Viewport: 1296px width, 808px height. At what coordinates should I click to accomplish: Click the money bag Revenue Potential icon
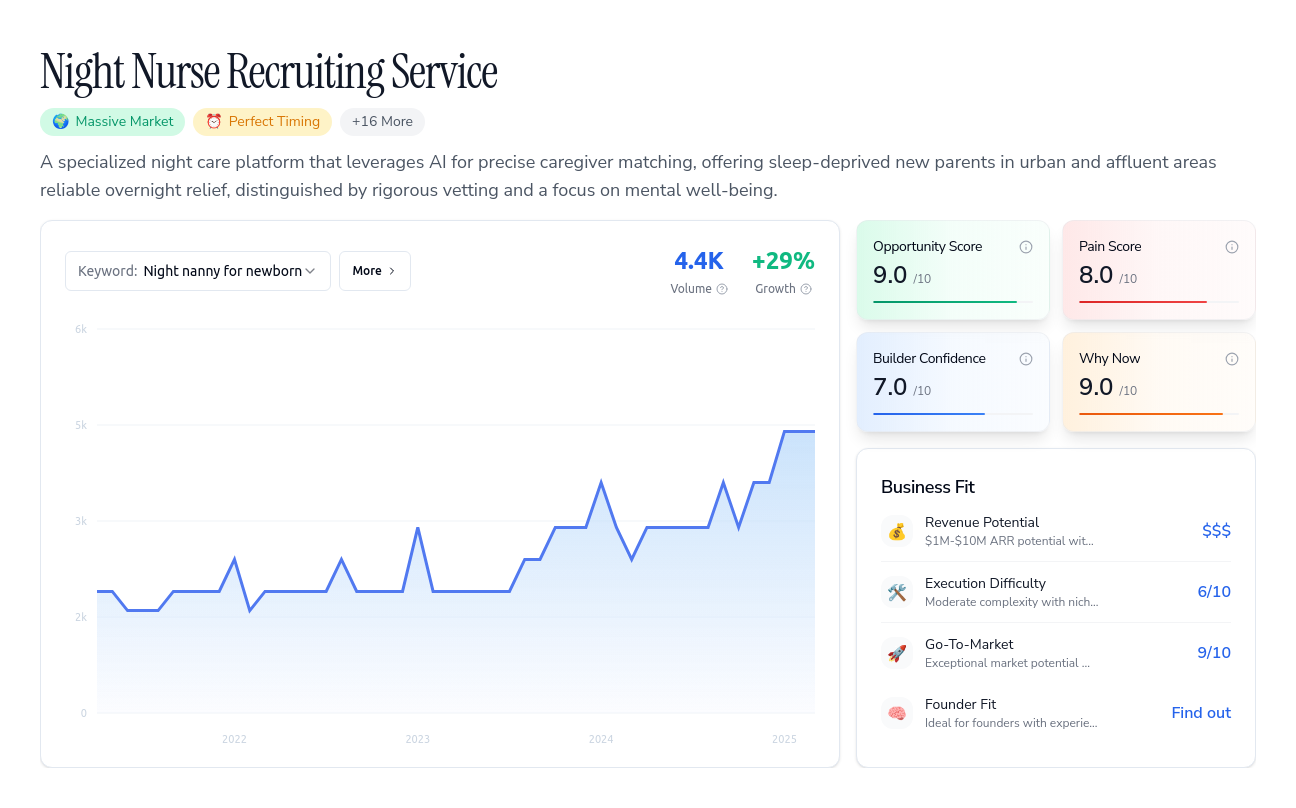pos(897,531)
